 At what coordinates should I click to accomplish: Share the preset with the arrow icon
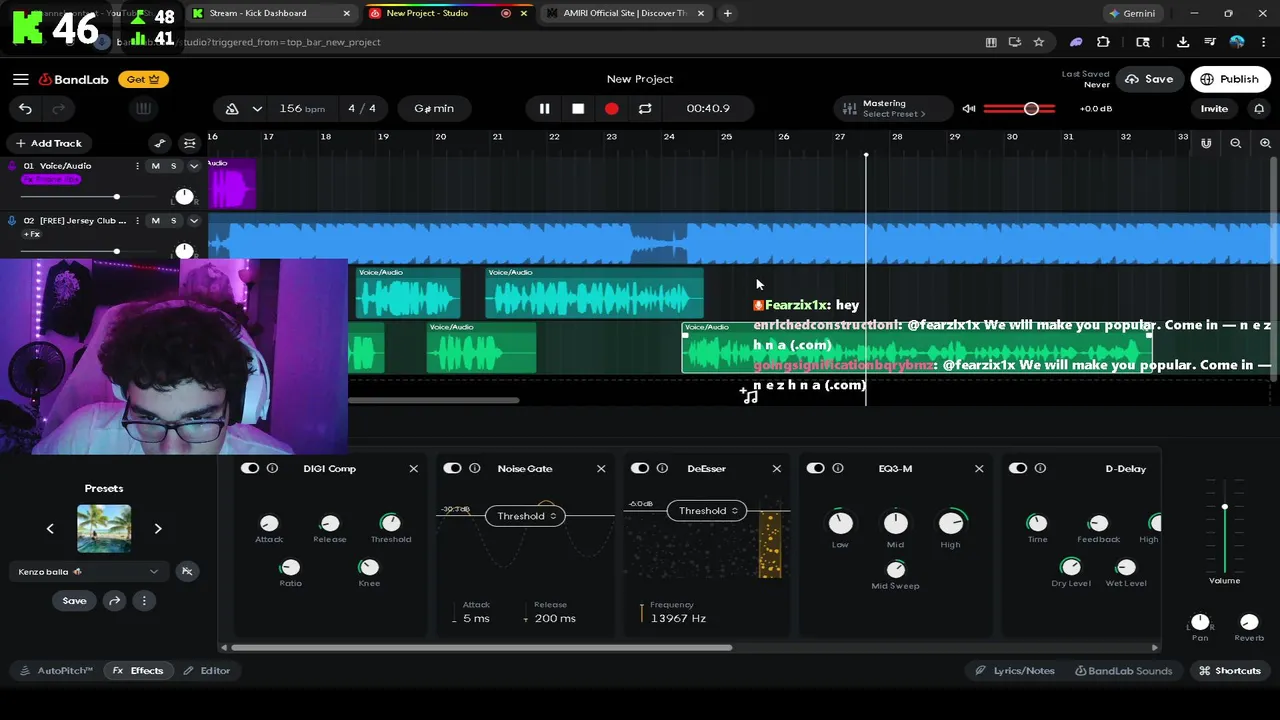(x=115, y=601)
